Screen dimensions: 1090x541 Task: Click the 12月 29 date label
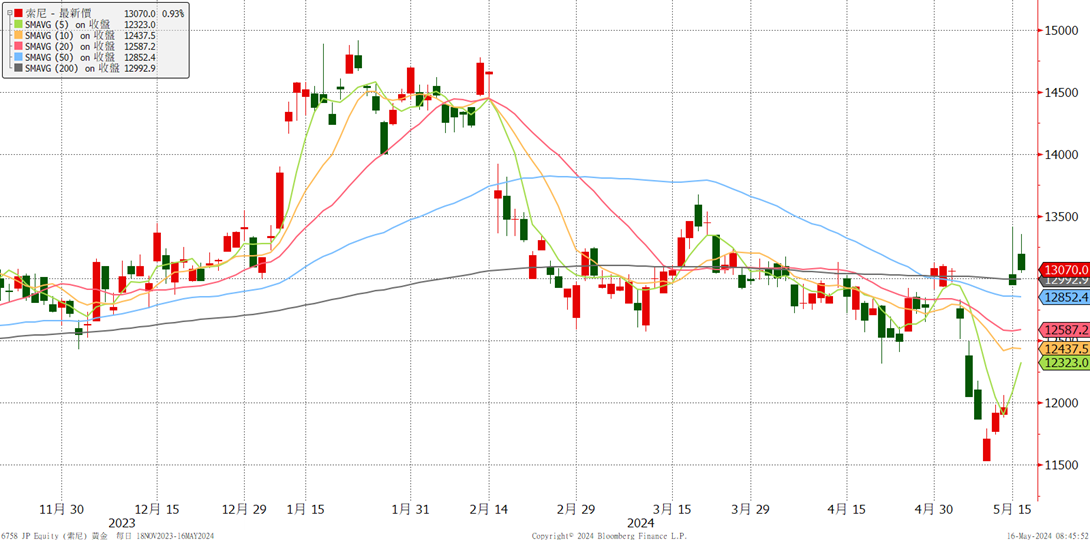(244, 510)
